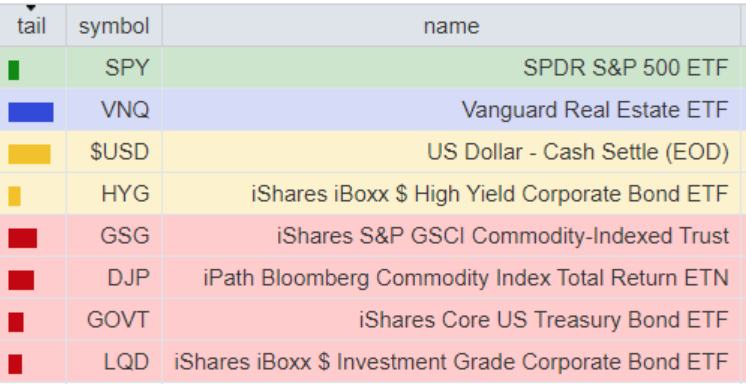
Task: Select iShares S&P GSCI Commodity-Indexed Trust
Action: tap(503, 236)
